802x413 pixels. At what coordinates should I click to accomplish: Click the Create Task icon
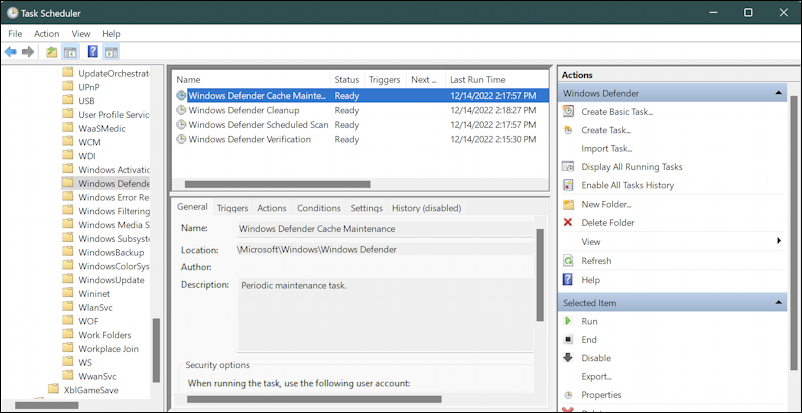[x=568, y=130]
